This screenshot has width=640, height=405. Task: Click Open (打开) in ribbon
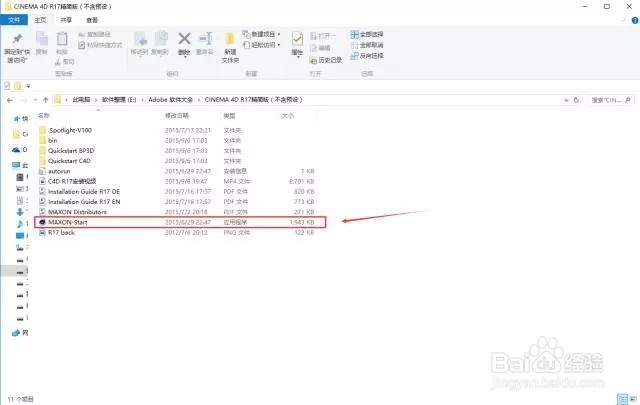322,36
